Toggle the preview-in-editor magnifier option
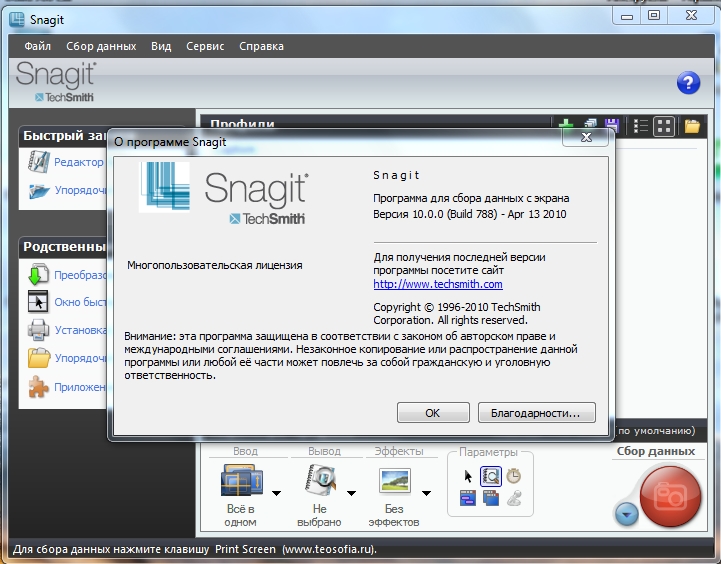 point(491,476)
